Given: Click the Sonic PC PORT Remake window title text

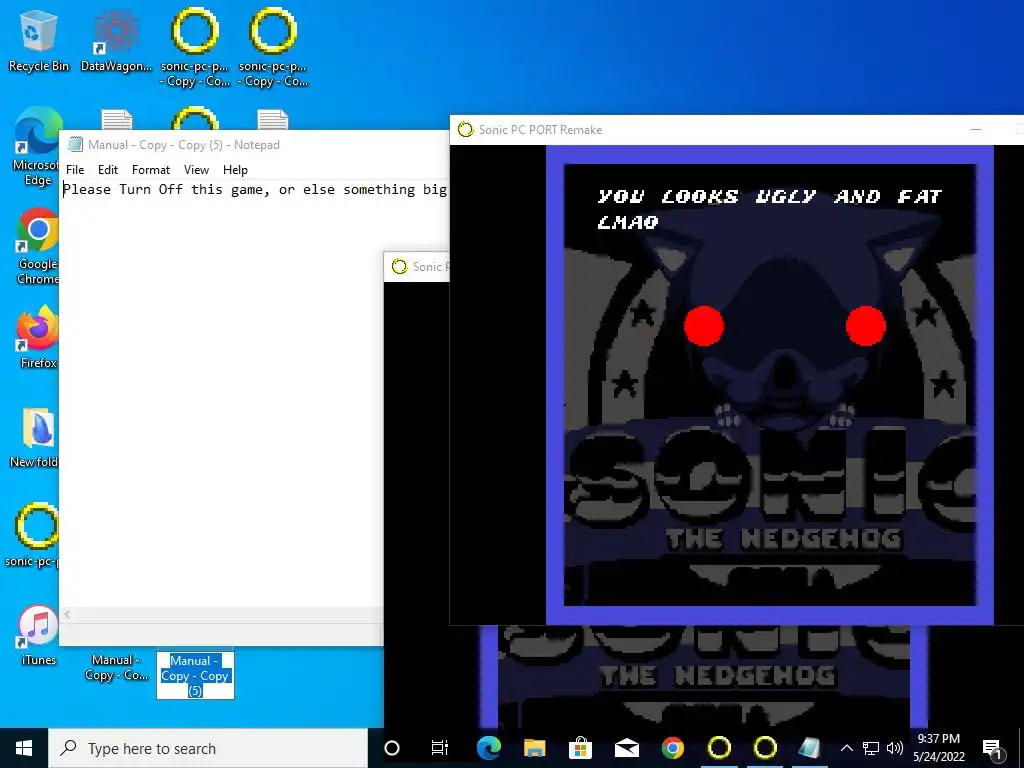Looking at the screenshot, I should coord(540,129).
